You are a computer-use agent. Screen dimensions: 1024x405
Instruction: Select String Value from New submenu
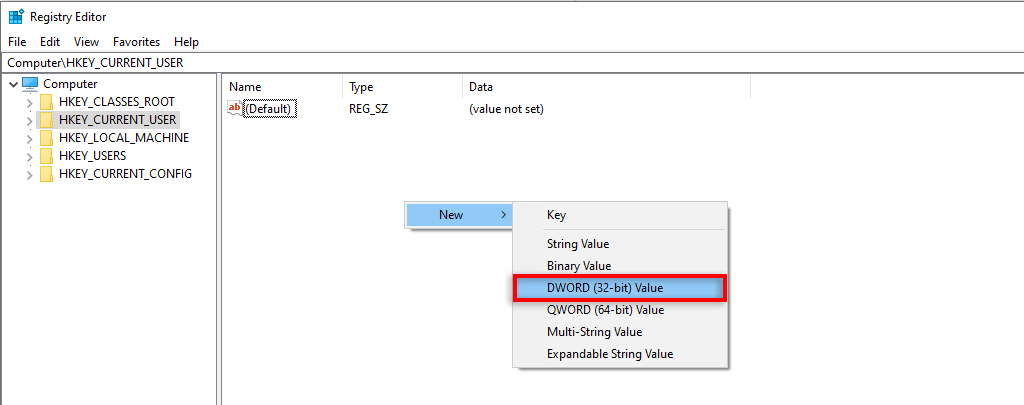[577, 244]
